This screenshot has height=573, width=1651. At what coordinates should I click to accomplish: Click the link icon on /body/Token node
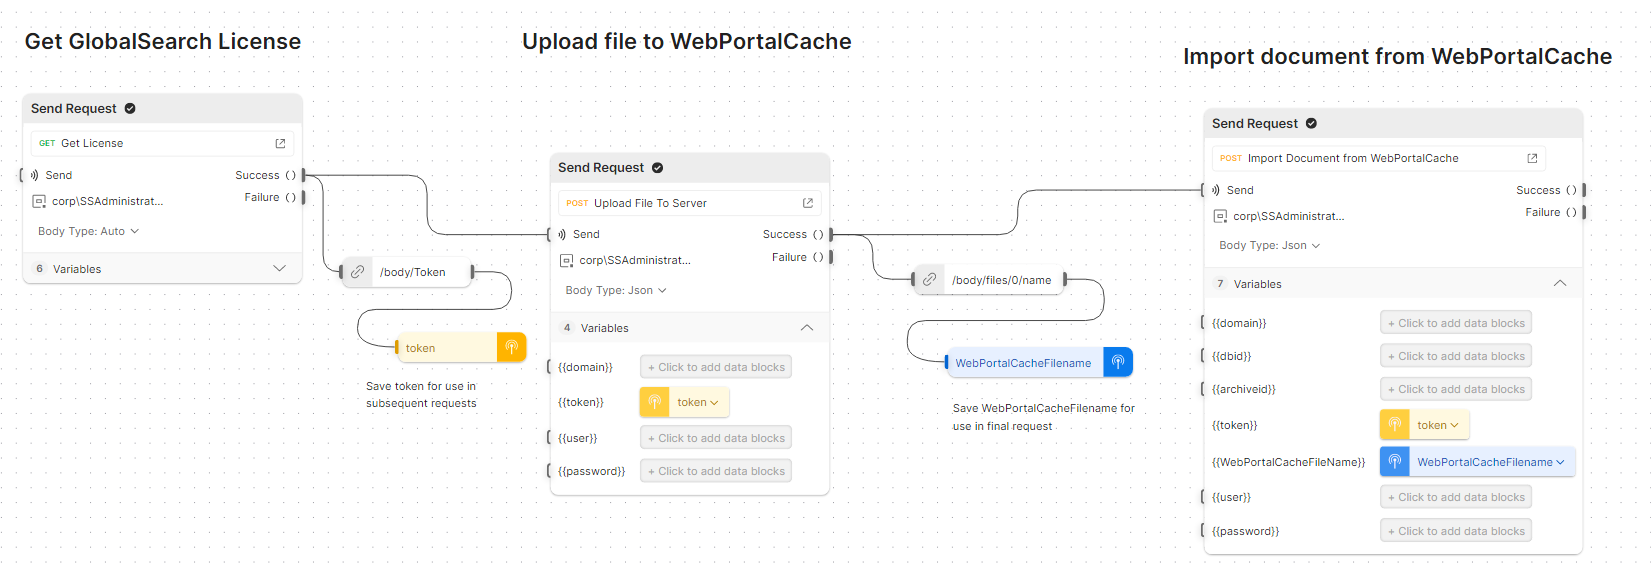[x=357, y=272]
